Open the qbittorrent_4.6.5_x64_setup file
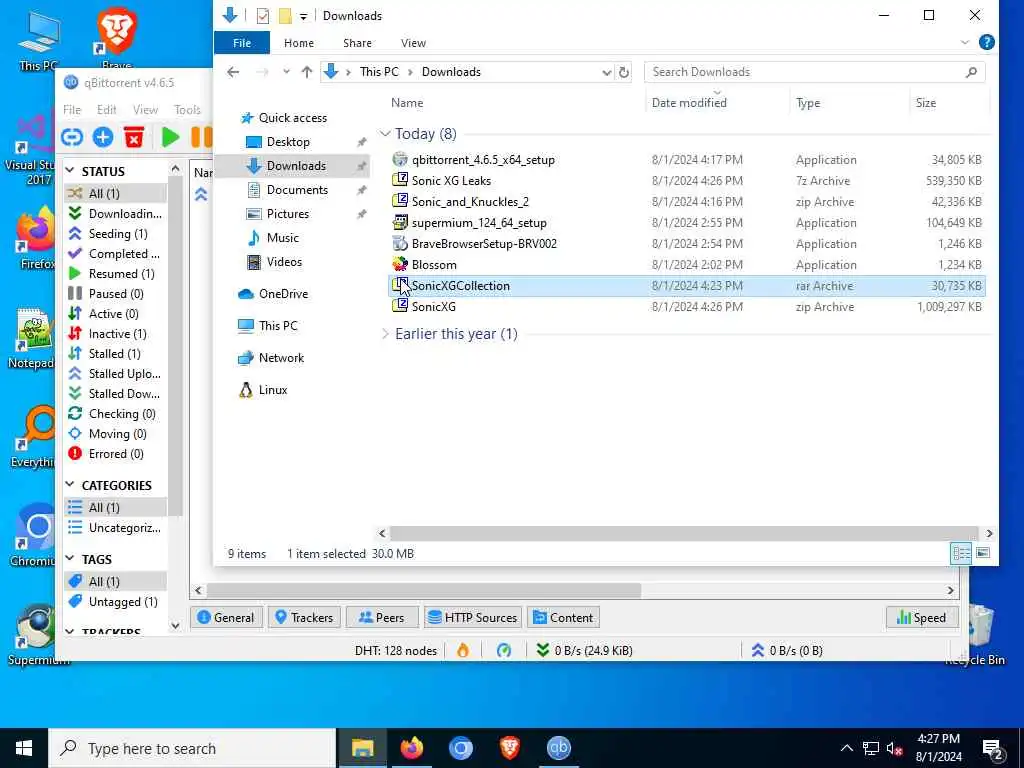The image size is (1024, 768). (483, 160)
